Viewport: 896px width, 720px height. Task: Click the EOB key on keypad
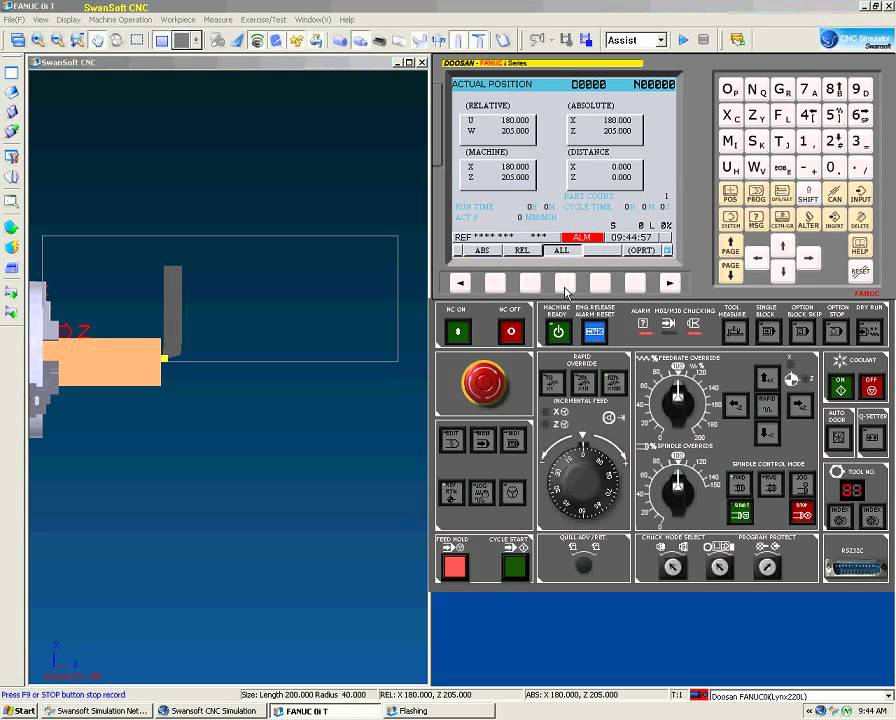click(782, 168)
